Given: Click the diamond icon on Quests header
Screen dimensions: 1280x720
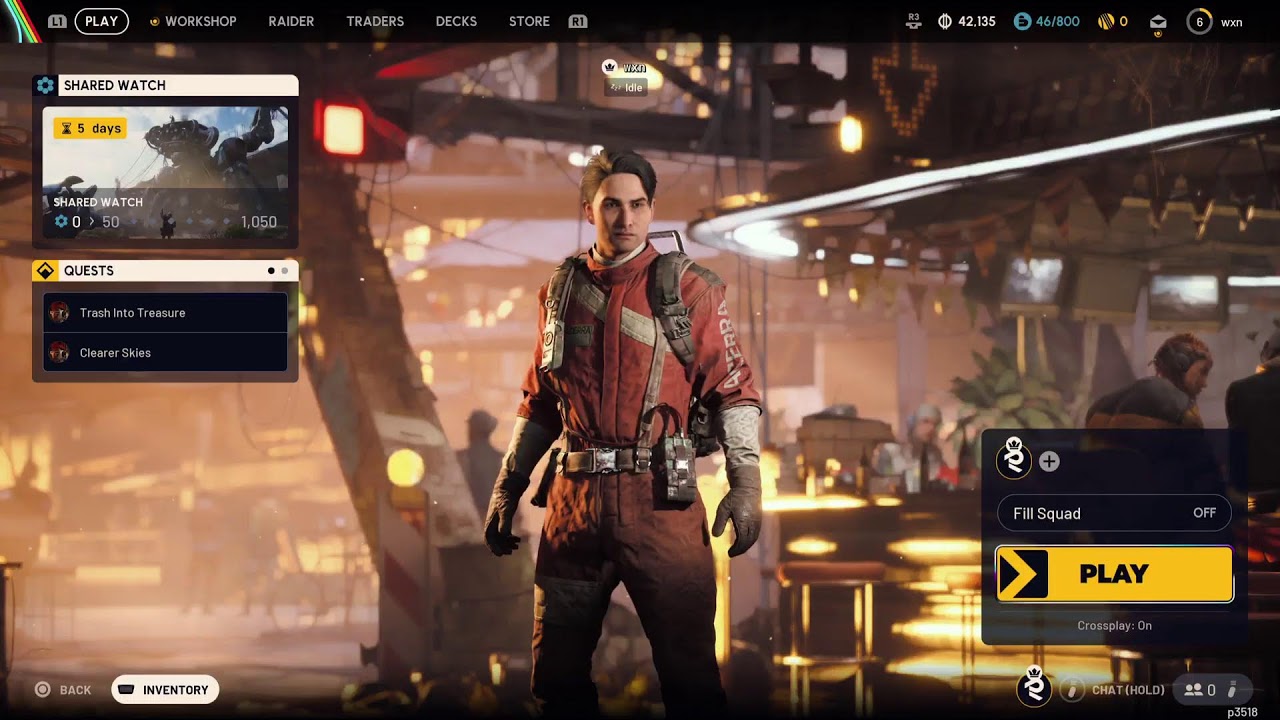Looking at the screenshot, I should (x=45, y=271).
